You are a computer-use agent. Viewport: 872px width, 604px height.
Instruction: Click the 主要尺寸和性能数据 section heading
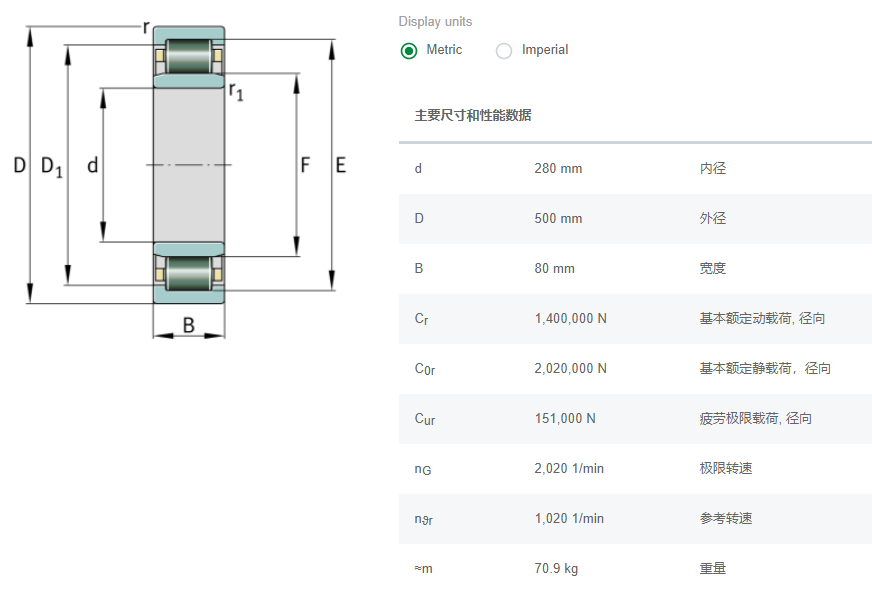click(x=473, y=115)
